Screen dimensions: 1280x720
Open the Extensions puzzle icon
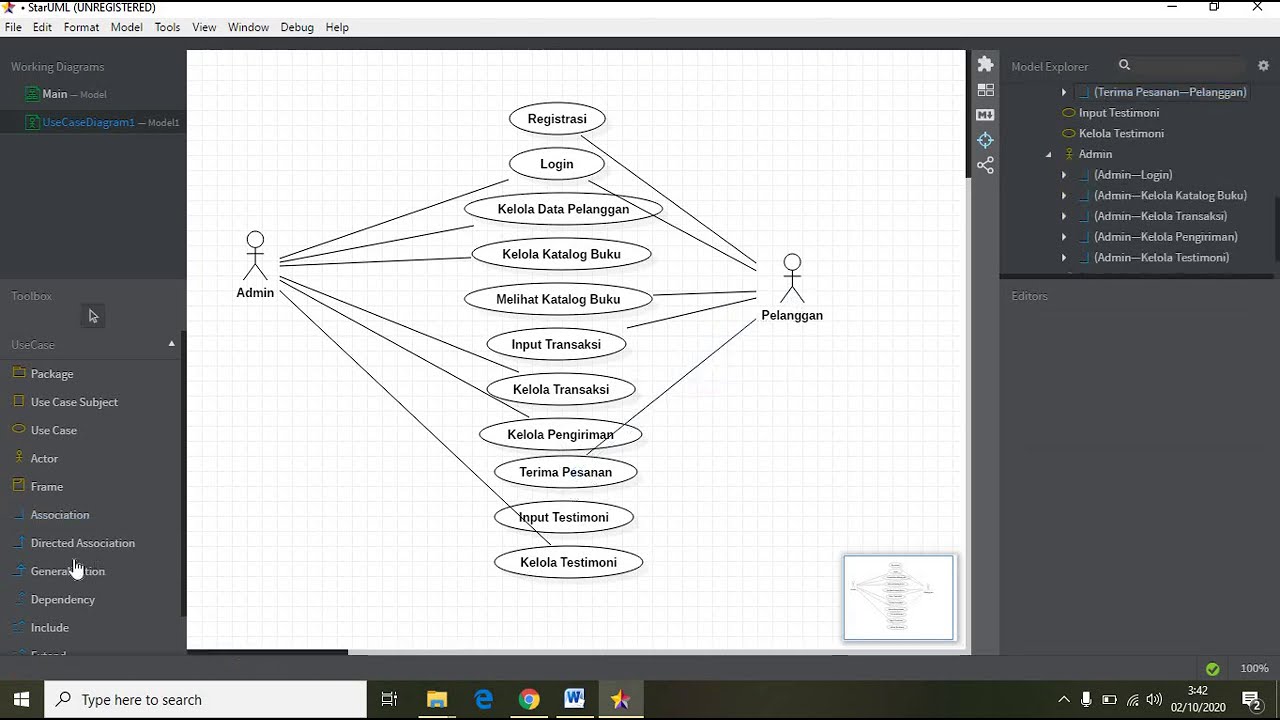(985, 64)
